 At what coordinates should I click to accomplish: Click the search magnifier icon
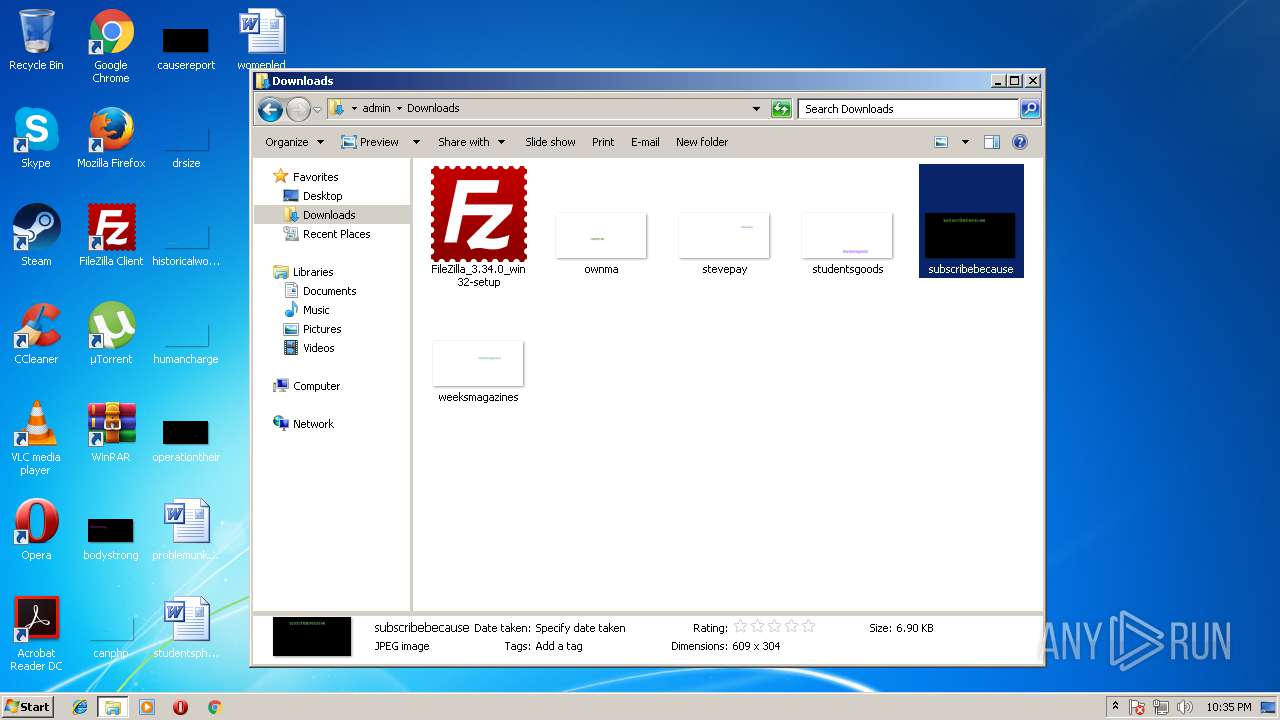[1029, 109]
